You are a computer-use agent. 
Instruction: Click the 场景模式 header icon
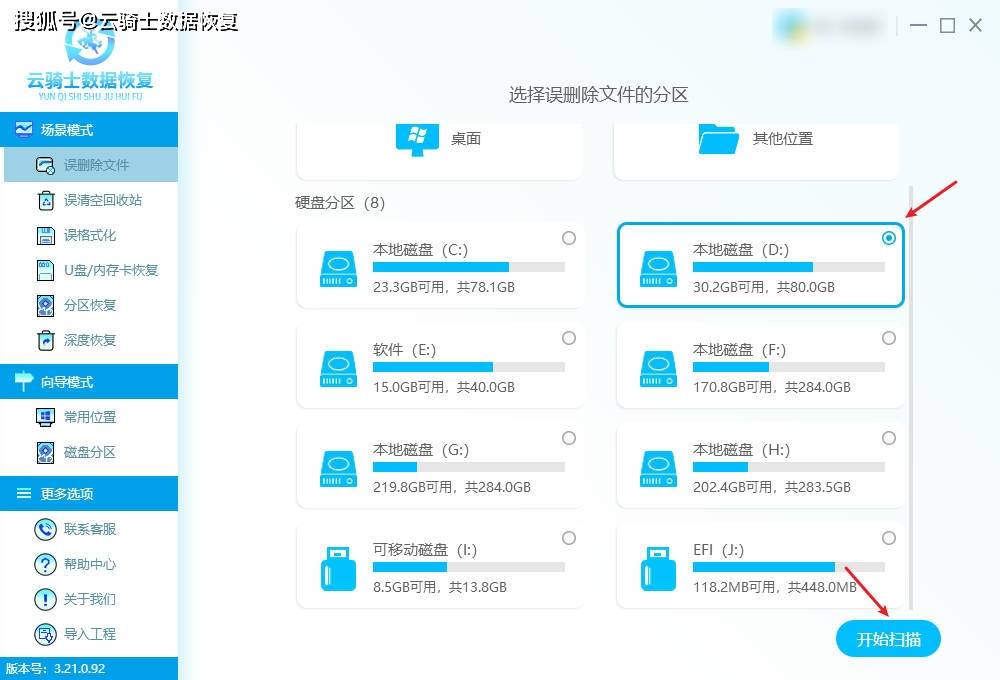(24, 129)
